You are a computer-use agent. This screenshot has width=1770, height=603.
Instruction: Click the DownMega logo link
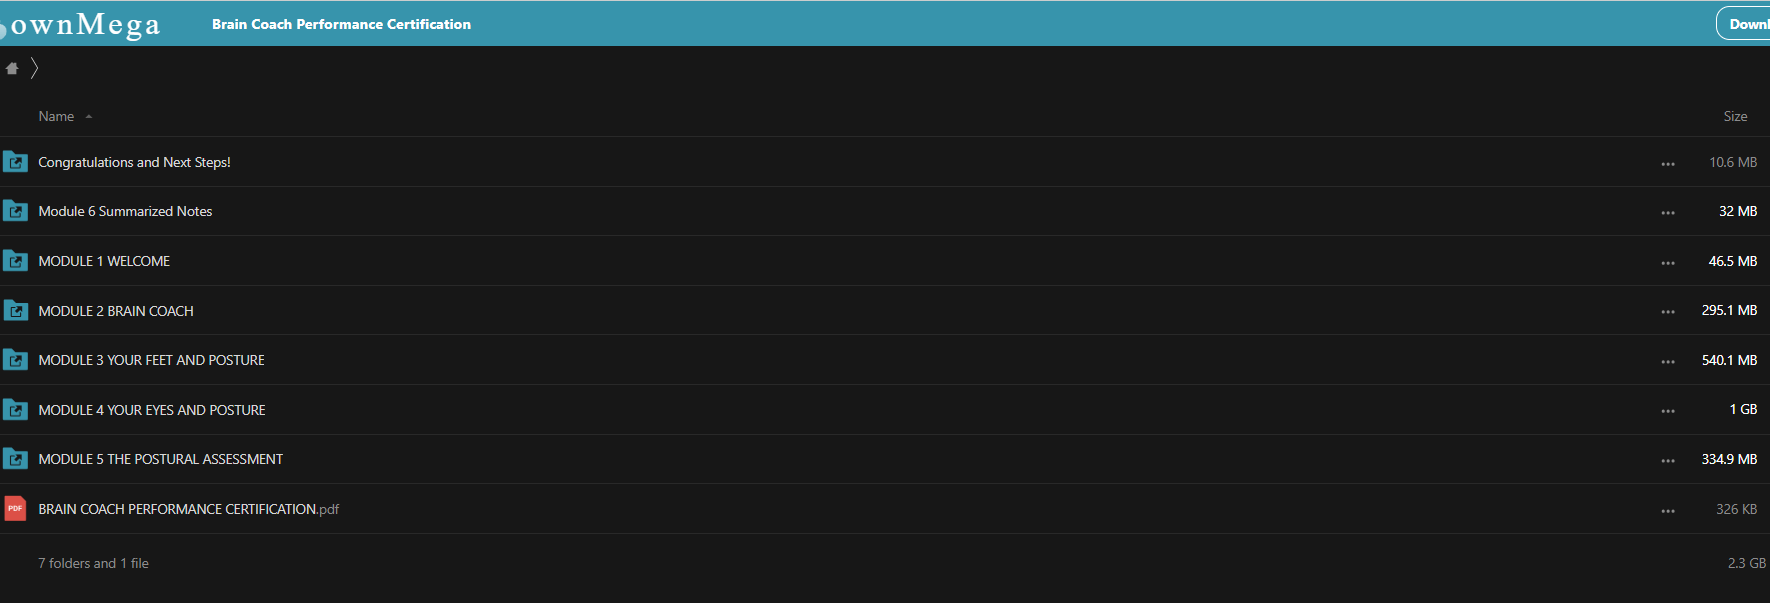[x=82, y=24]
